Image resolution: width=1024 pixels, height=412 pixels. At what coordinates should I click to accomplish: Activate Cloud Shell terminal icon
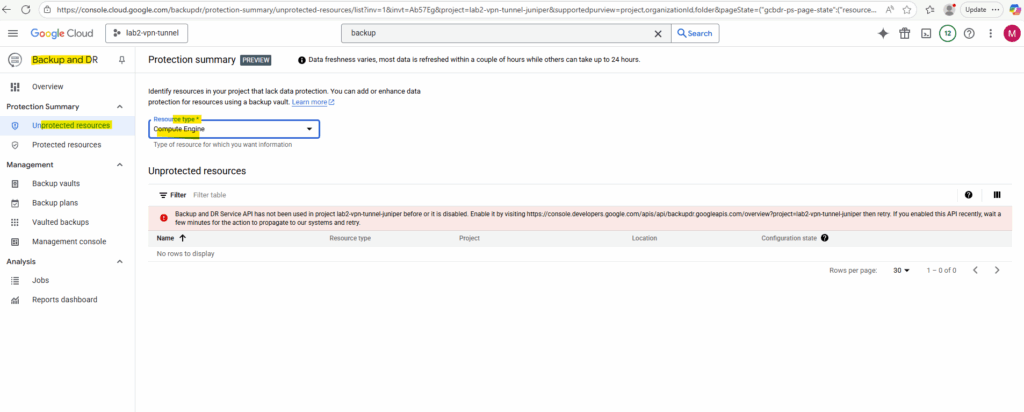926,33
